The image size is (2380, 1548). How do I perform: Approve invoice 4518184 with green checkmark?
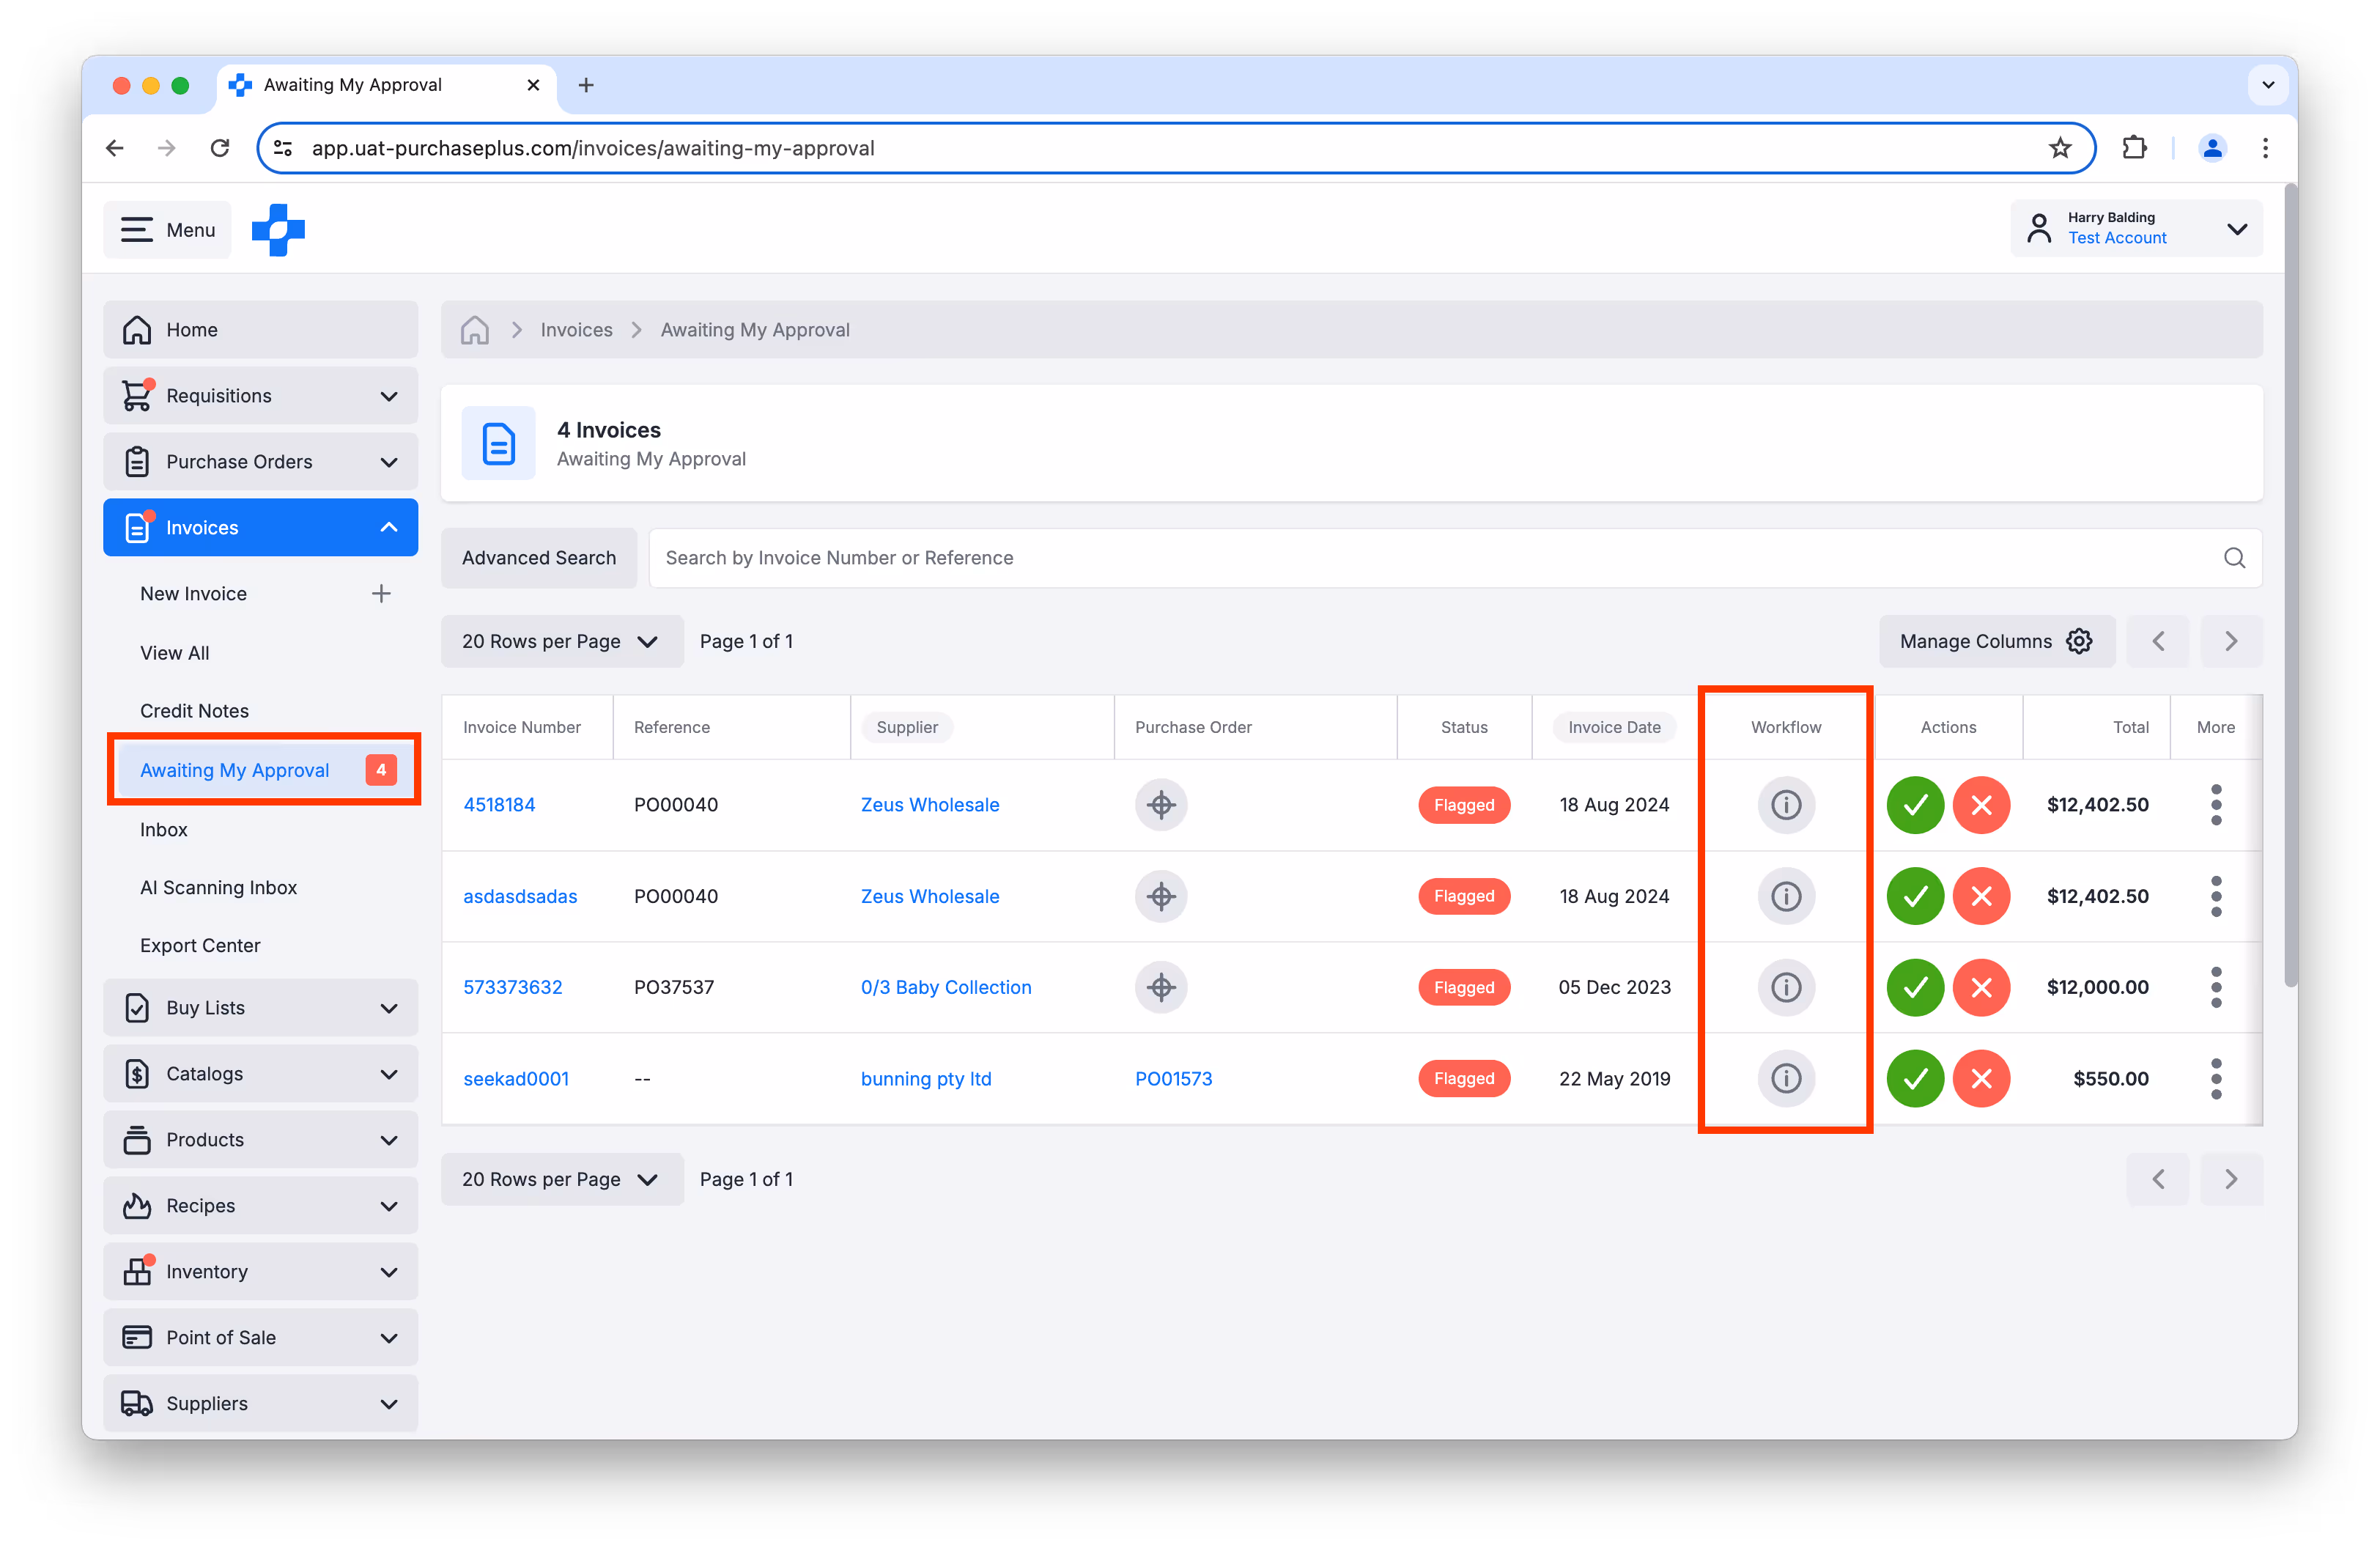(x=1914, y=804)
